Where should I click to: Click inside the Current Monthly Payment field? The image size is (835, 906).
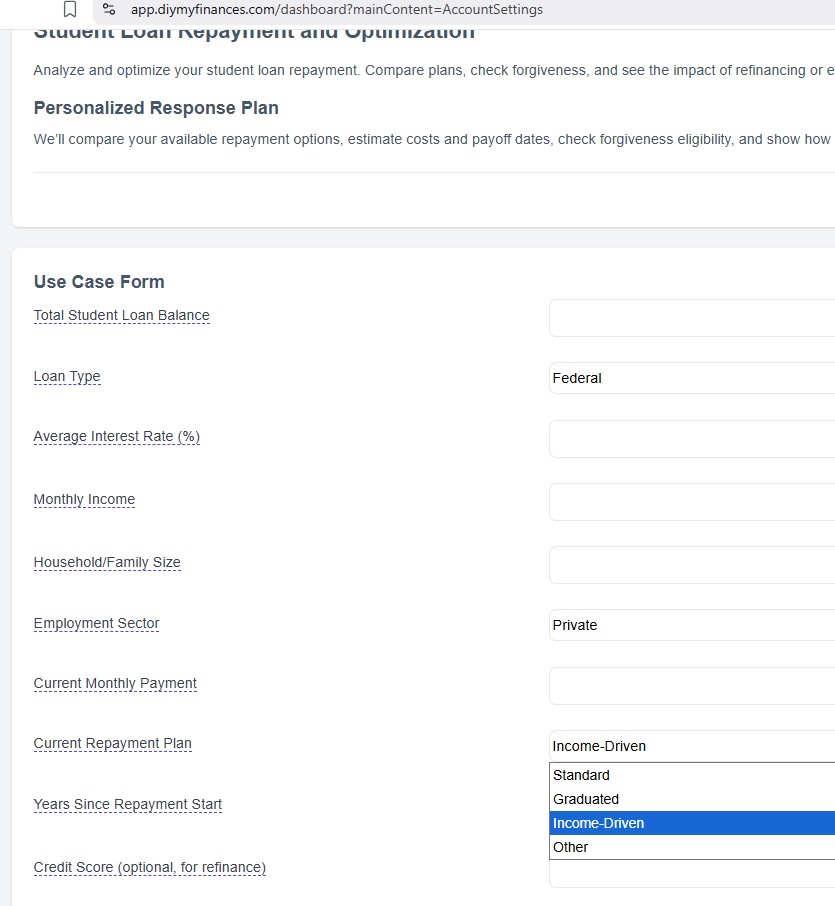point(690,685)
